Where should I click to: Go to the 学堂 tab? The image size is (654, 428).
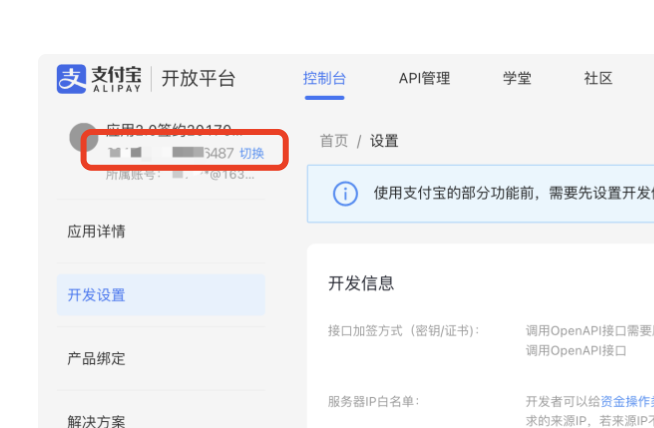[517, 79]
